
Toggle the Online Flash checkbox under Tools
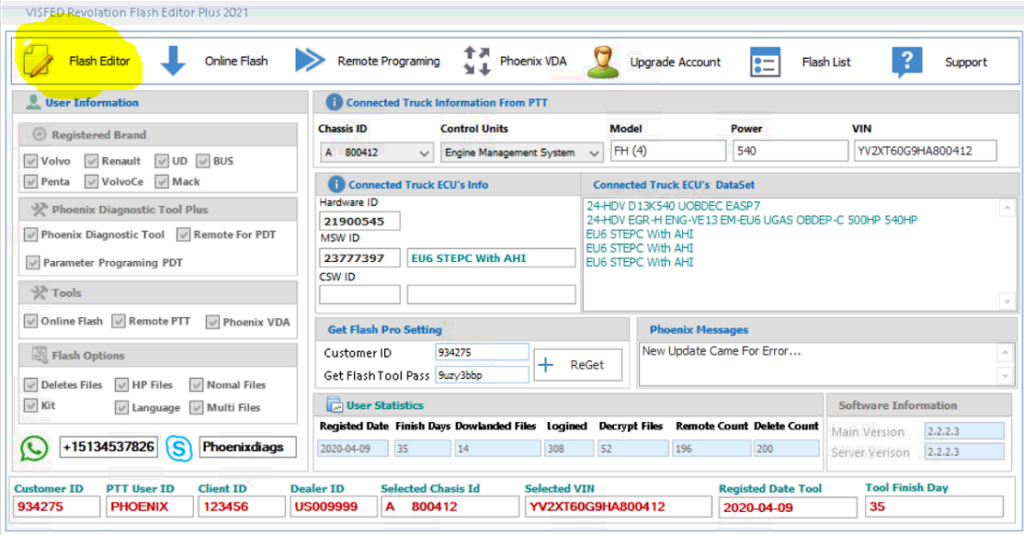tap(31, 321)
